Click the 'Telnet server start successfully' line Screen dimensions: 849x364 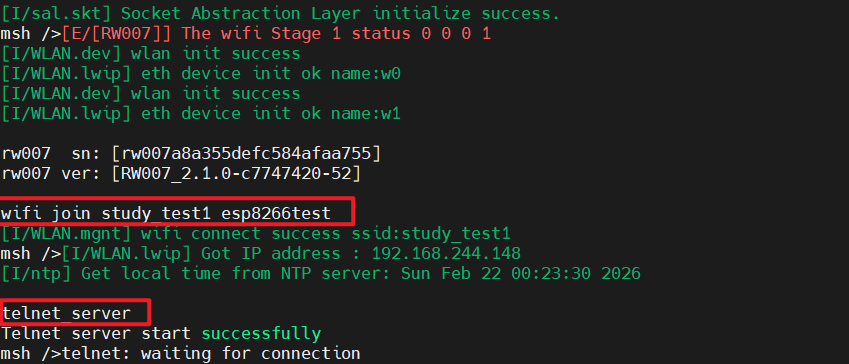(x=161, y=333)
